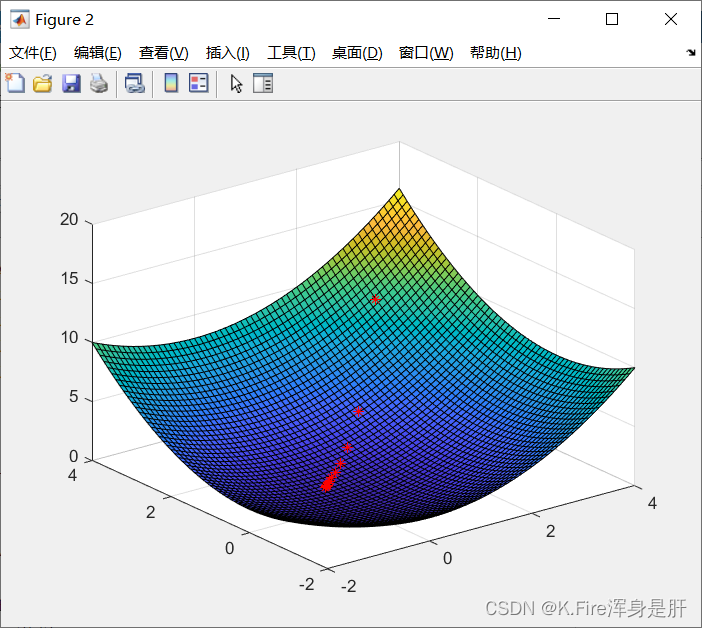Click the topmost red star marker

click(x=375, y=299)
